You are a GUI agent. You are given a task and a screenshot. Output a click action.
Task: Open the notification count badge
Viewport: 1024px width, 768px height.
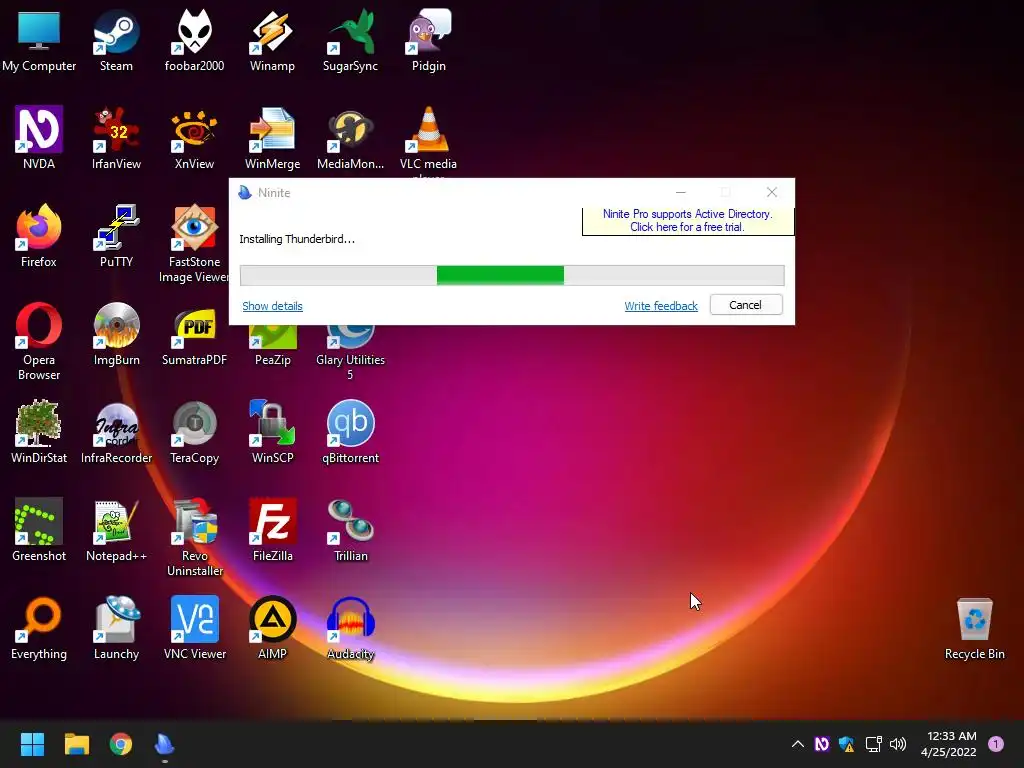(x=996, y=744)
